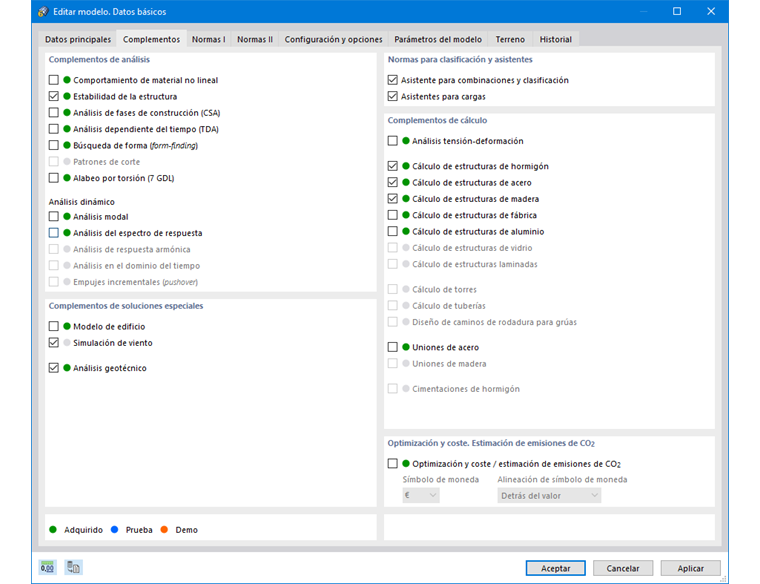Click green Adquirido legend dot

[53, 530]
